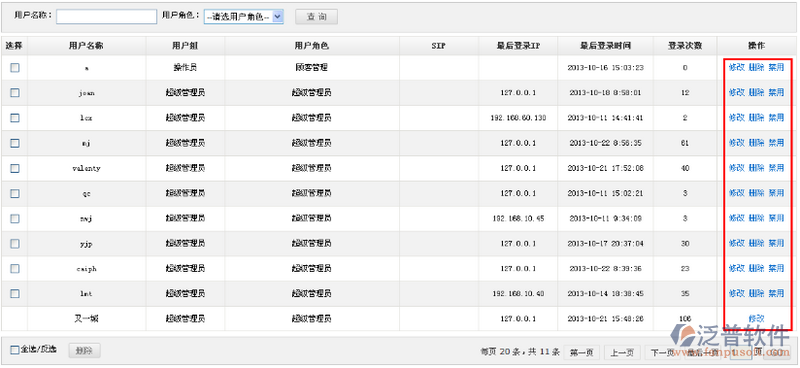The height and width of the screenshot is (368, 800).
Task: Click the 最后登录时间 column header
Action: pos(605,46)
